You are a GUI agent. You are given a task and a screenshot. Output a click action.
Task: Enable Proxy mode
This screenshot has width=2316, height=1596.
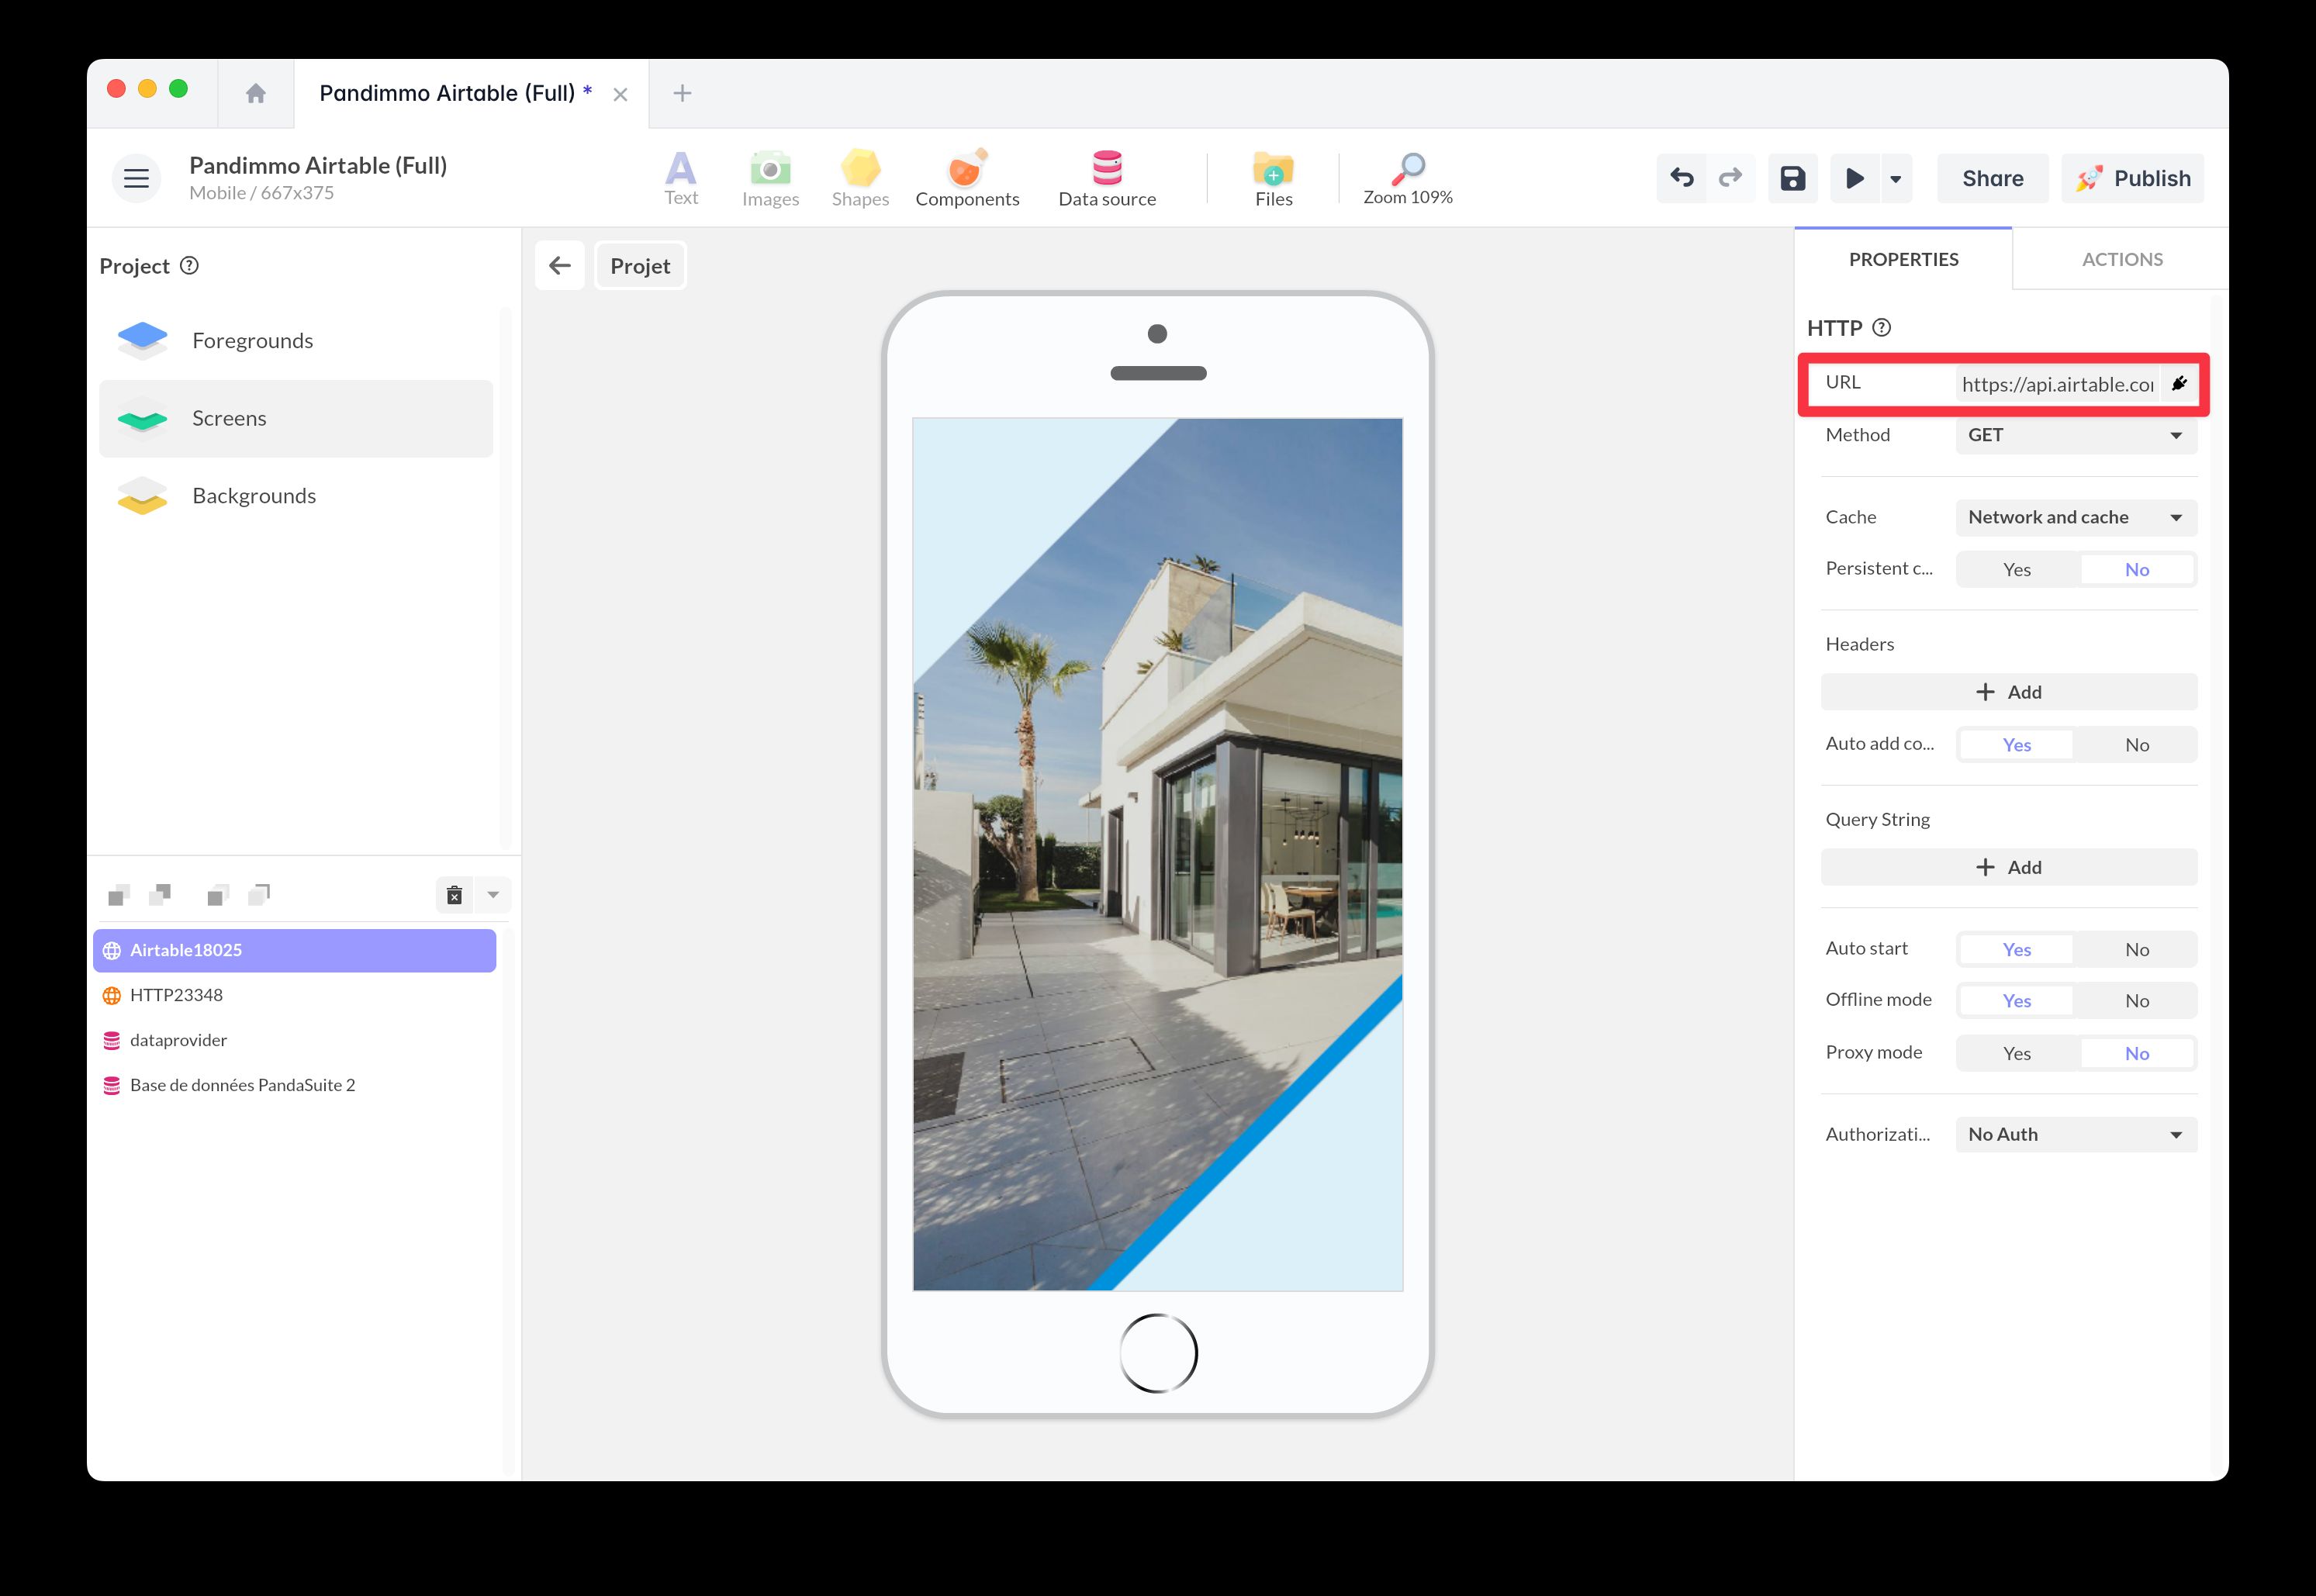click(x=2016, y=1052)
